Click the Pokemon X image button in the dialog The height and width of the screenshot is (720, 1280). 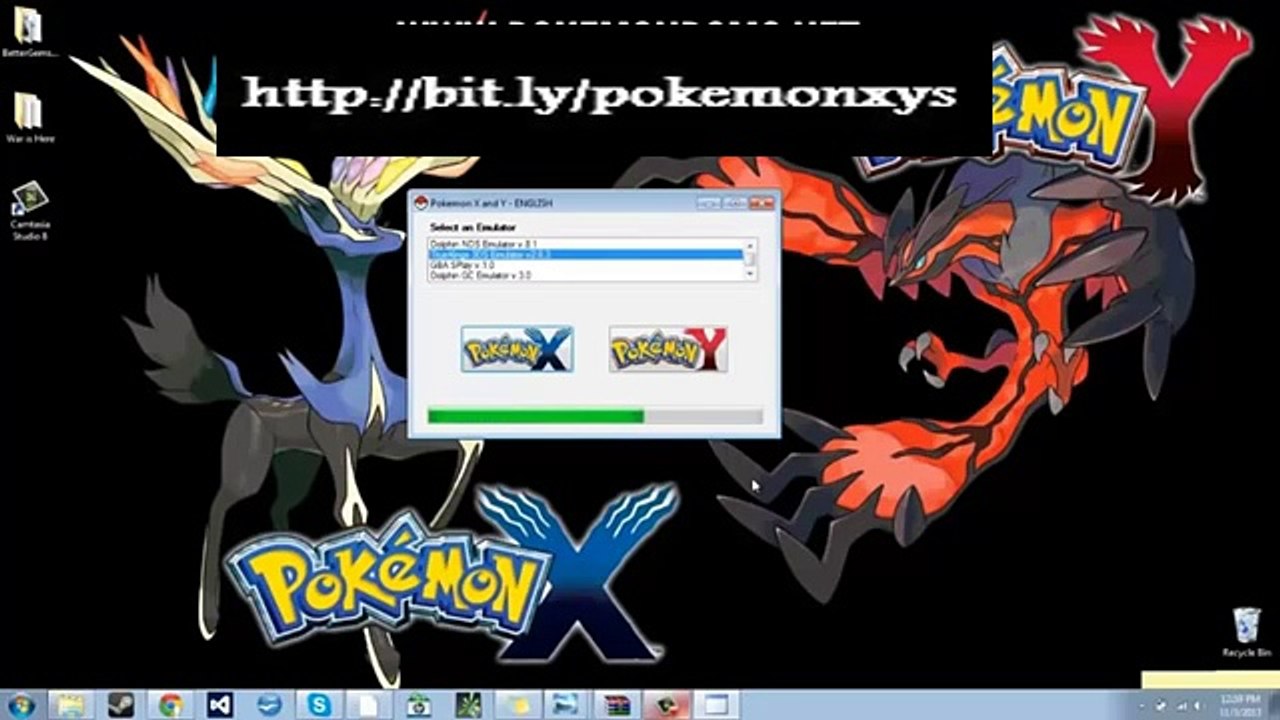[x=517, y=349]
